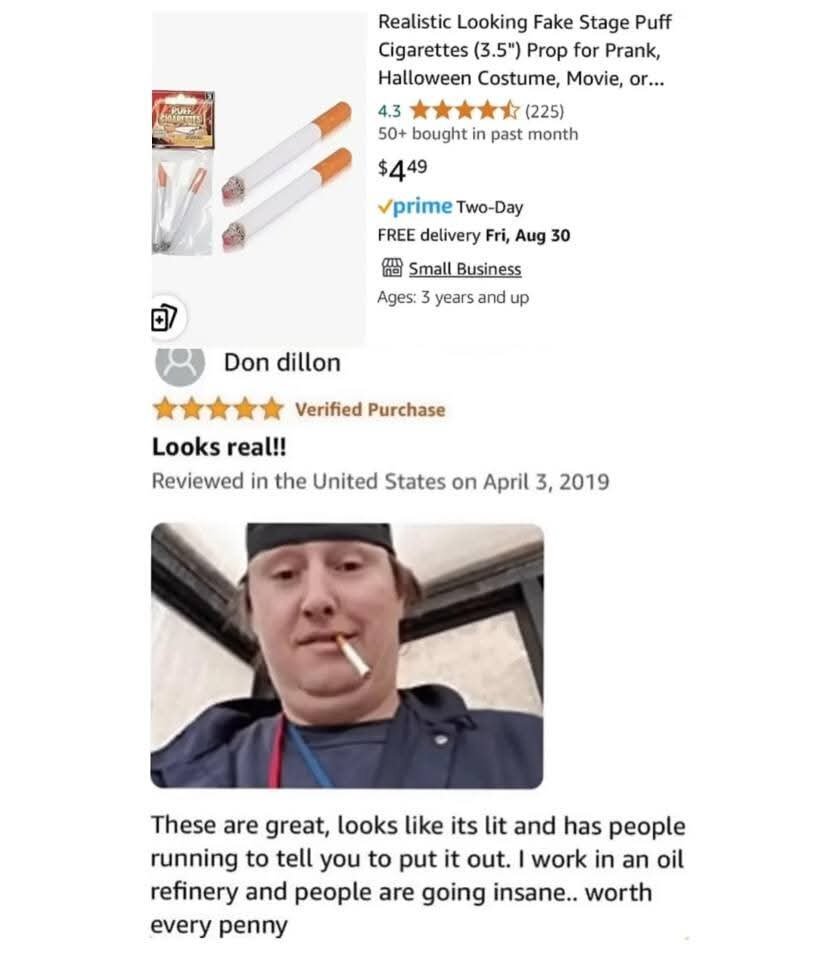The image size is (822, 965).
Task: Open the Small Business link
Action: pos(465,269)
